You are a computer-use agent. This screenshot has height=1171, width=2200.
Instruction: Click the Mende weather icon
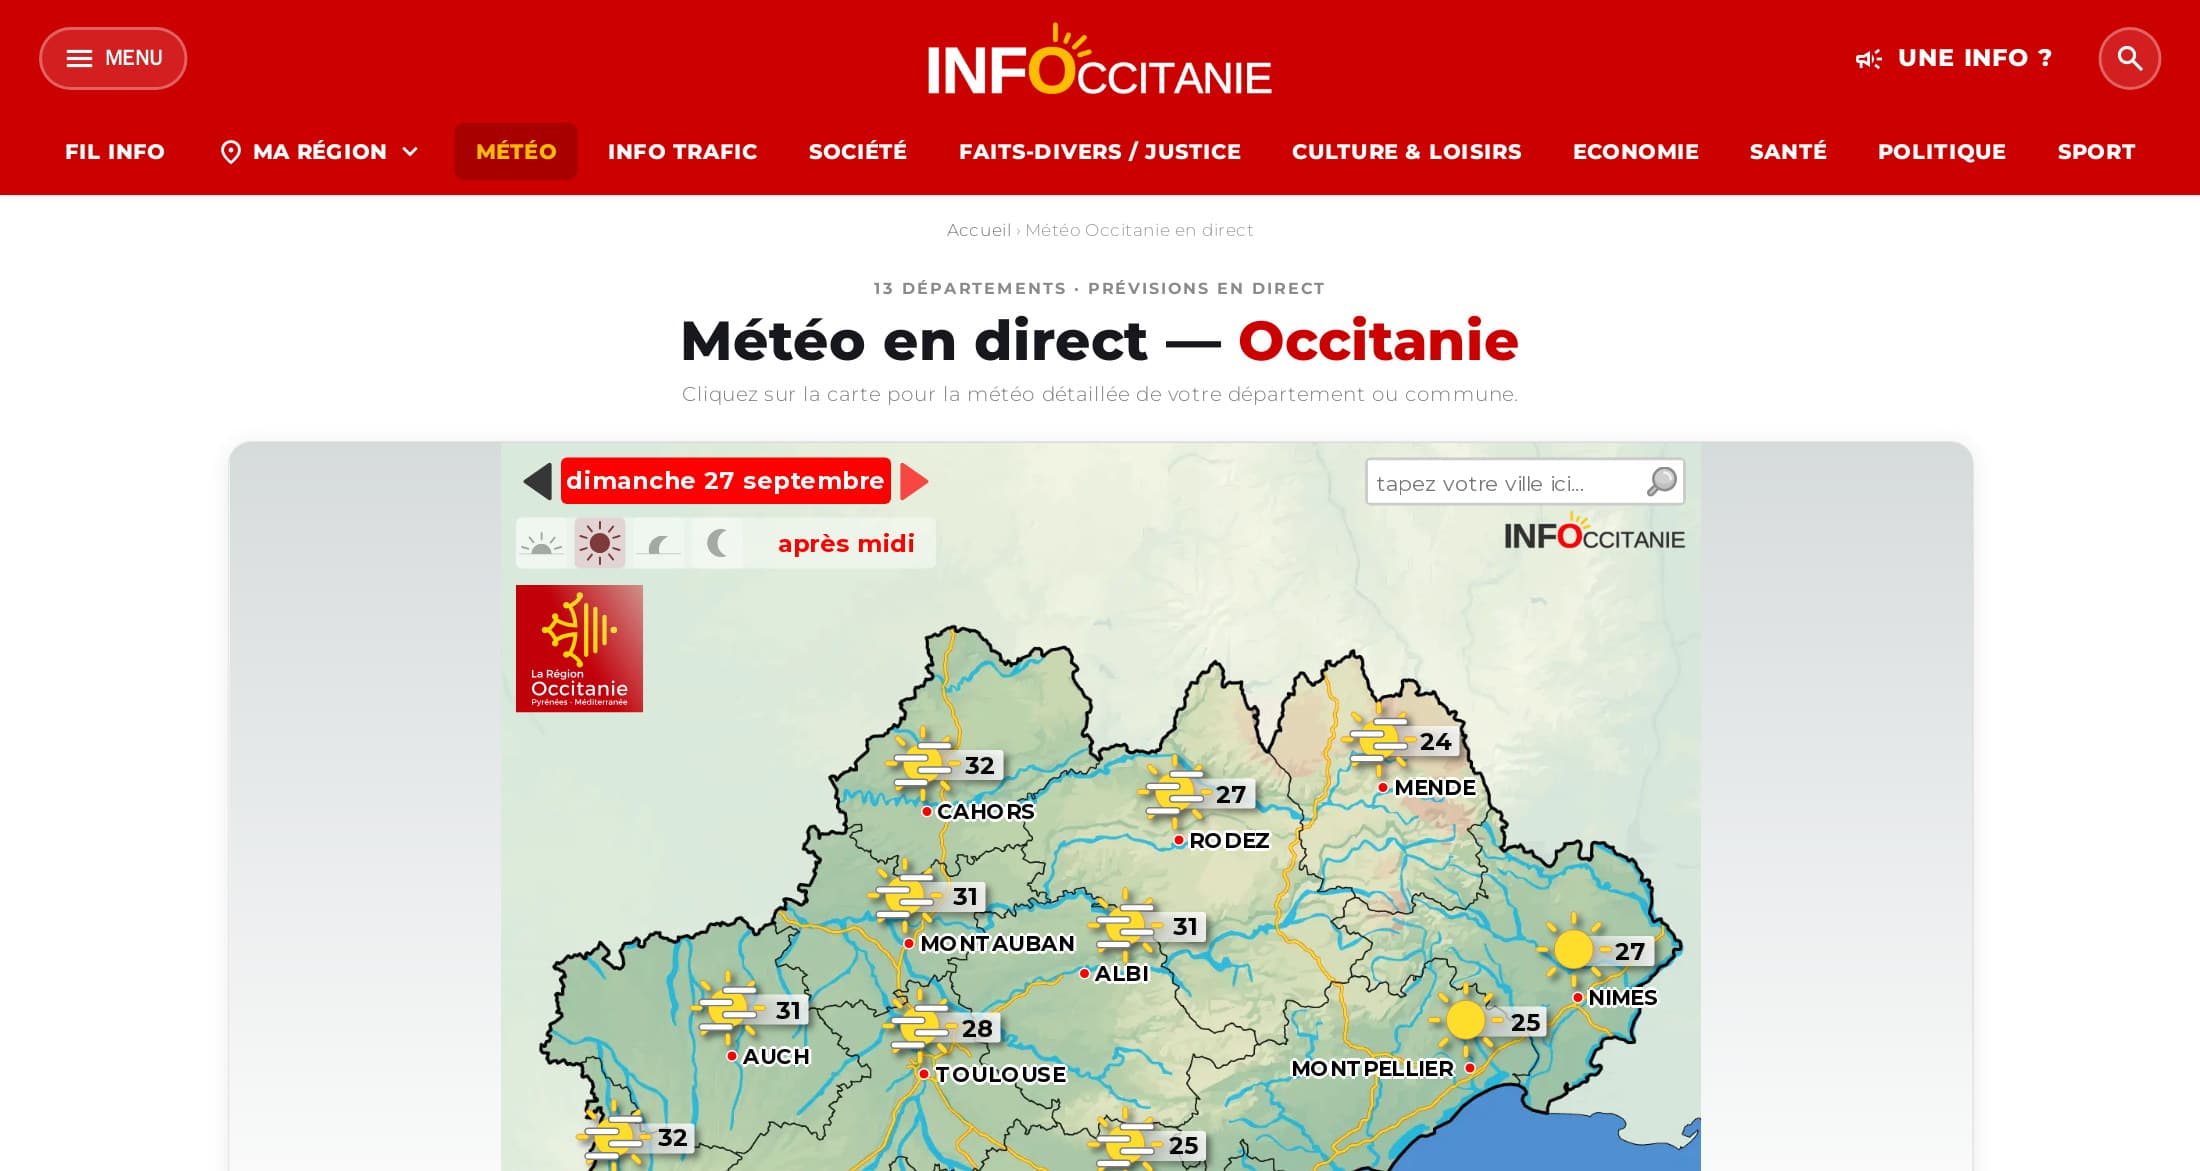tap(1378, 739)
